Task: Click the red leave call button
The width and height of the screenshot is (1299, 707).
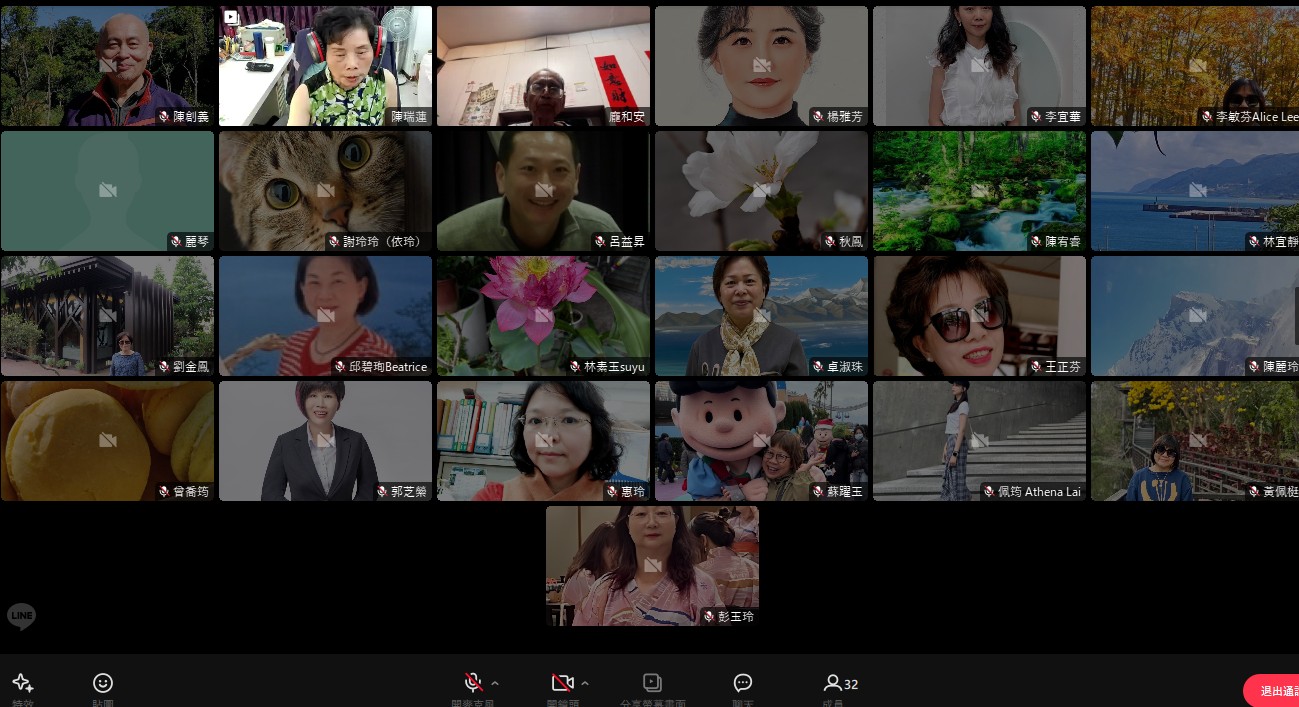Action: click(x=1272, y=691)
